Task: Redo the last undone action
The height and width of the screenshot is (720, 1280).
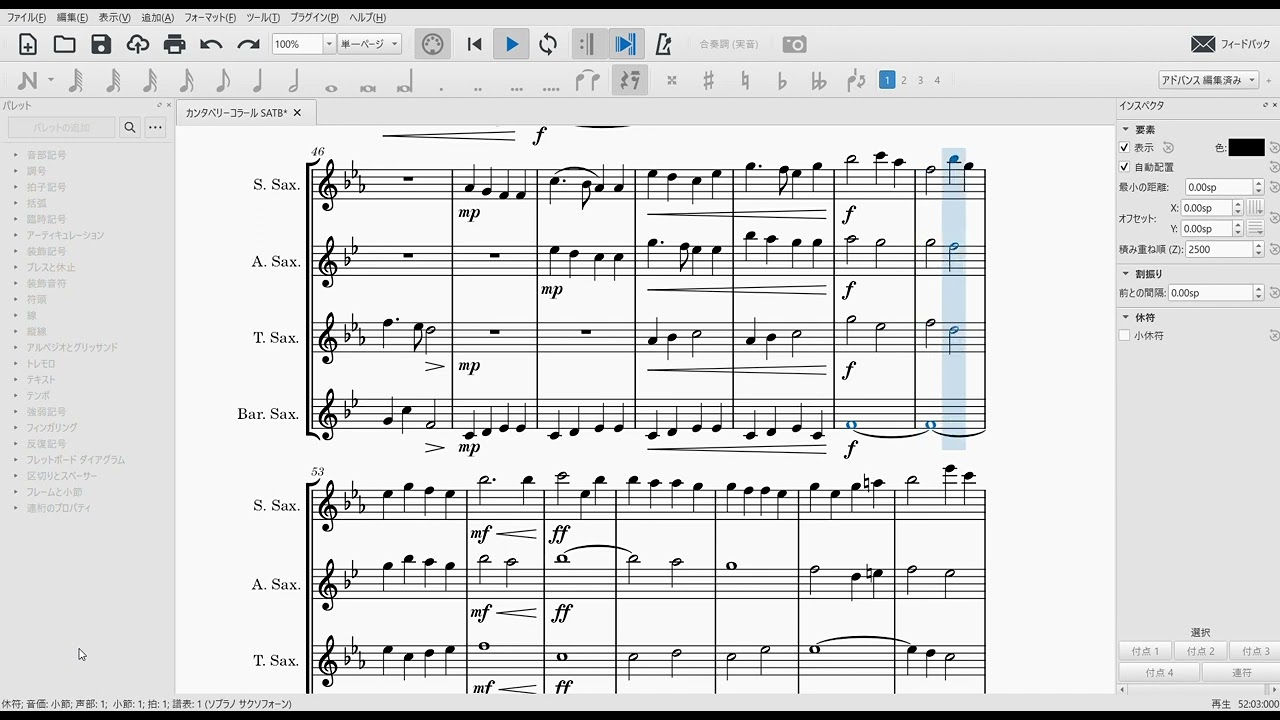Action: pyautogui.click(x=248, y=44)
